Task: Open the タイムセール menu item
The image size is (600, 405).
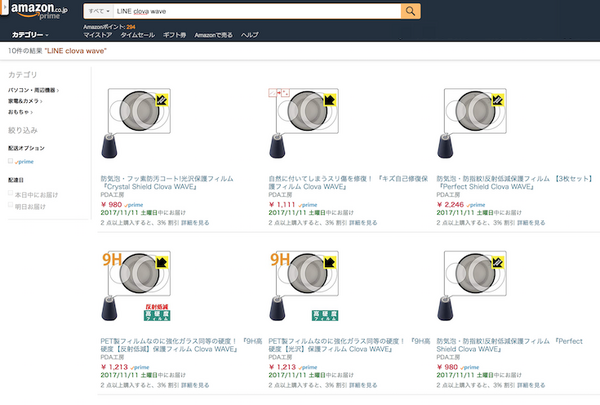Action: pos(136,34)
